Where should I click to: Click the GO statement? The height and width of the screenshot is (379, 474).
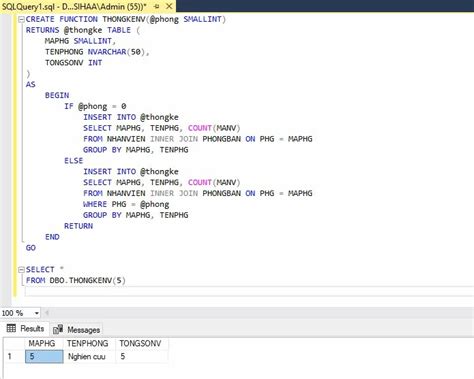tap(31, 248)
